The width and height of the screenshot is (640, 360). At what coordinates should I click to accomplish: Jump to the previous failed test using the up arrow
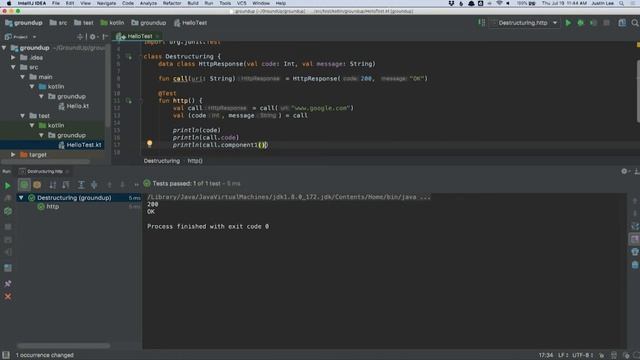(109, 185)
